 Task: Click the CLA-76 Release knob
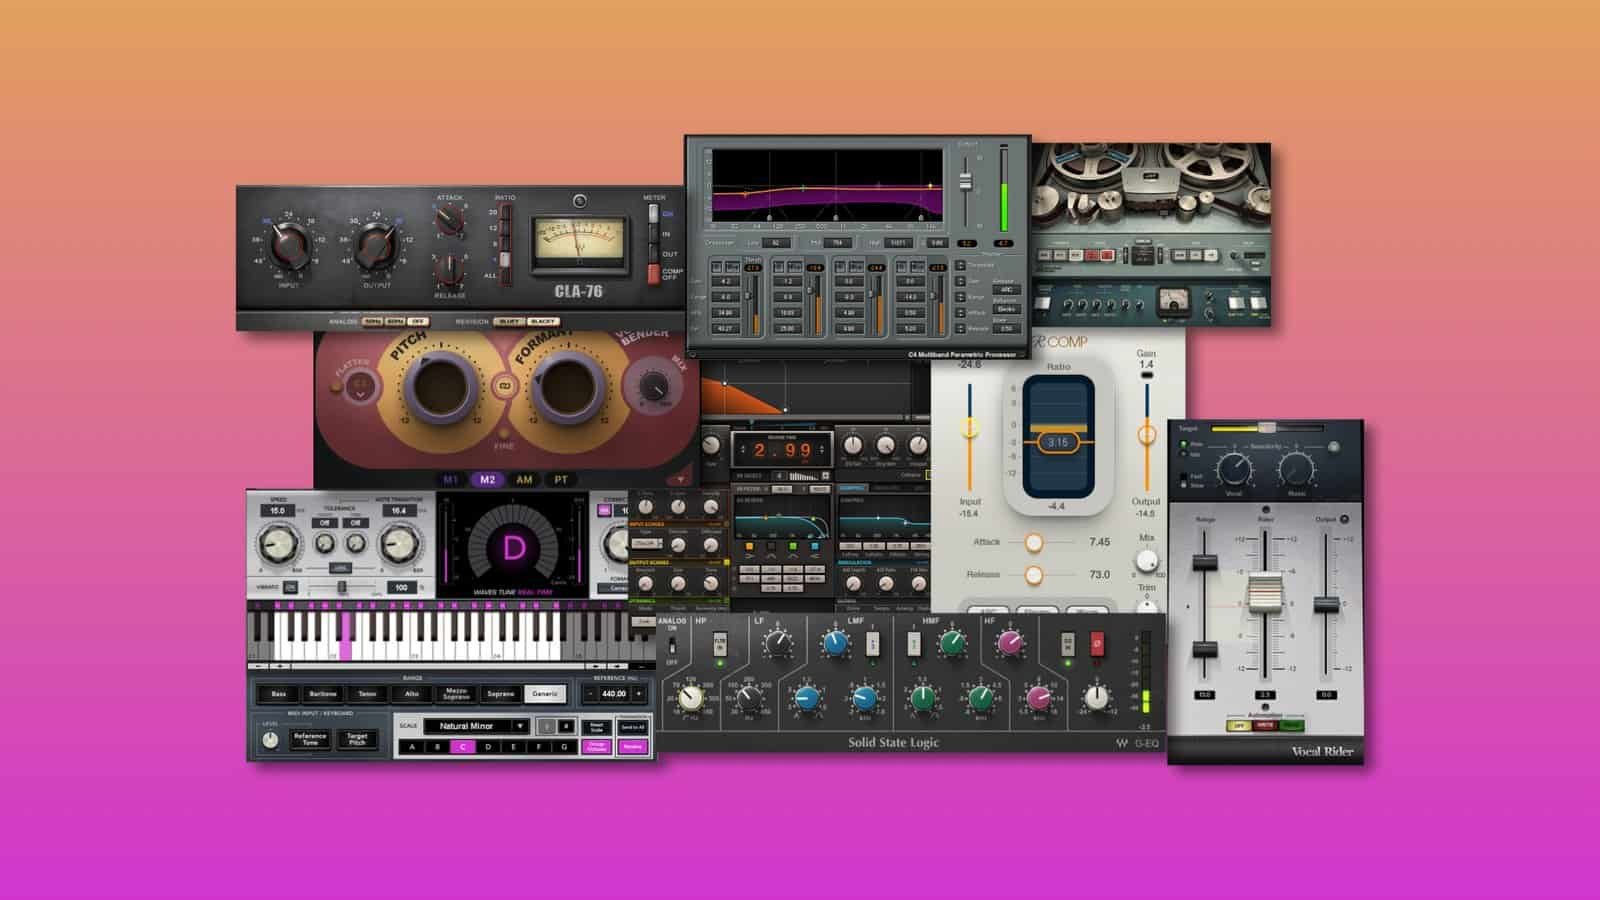[x=449, y=269]
